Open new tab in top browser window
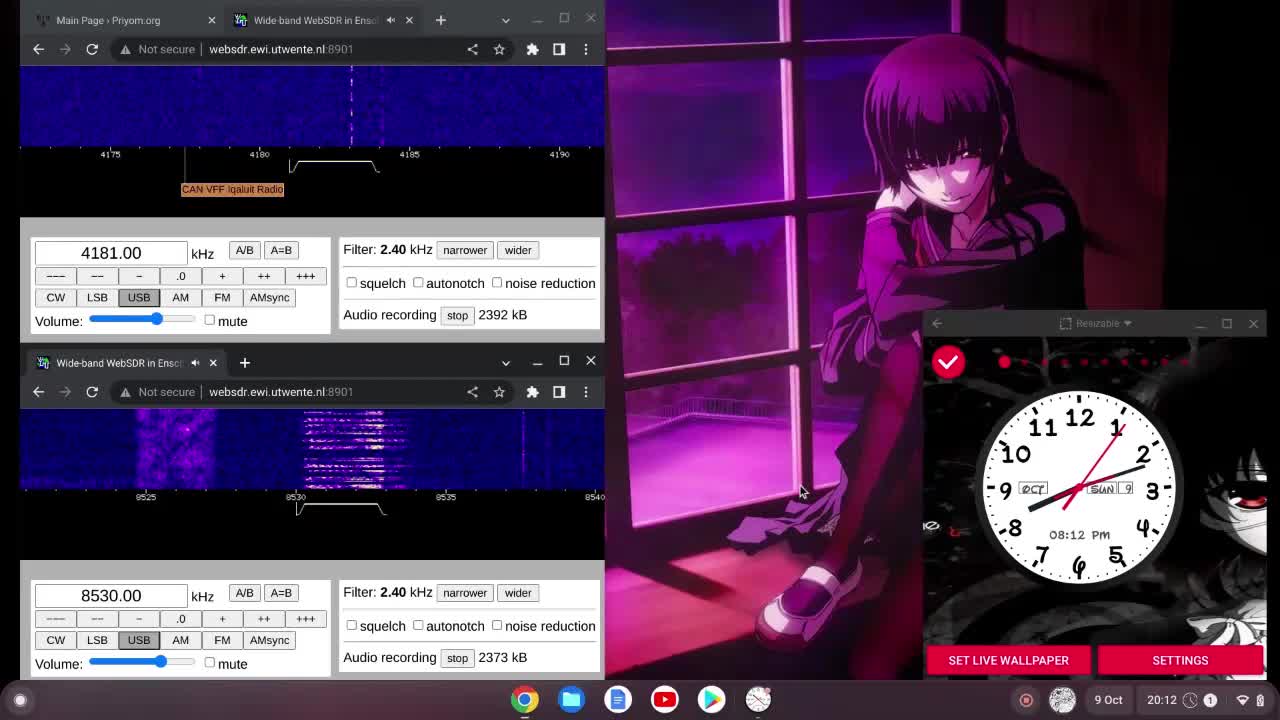Image resolution: width=1280 pixels, height=720 pixels. click(440, 20)
